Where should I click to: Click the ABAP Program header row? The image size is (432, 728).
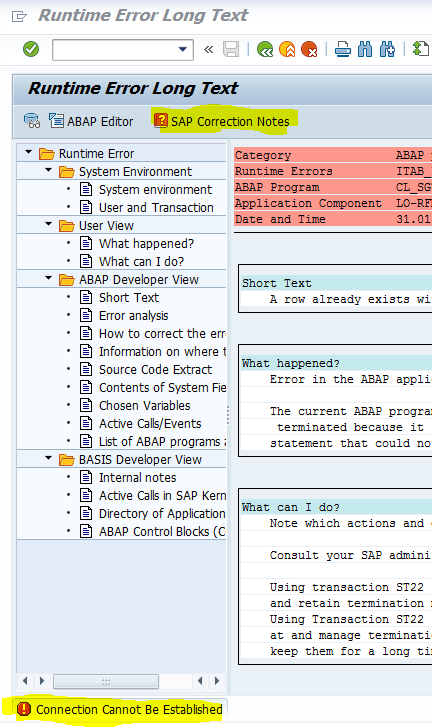(x=333, y=187)
